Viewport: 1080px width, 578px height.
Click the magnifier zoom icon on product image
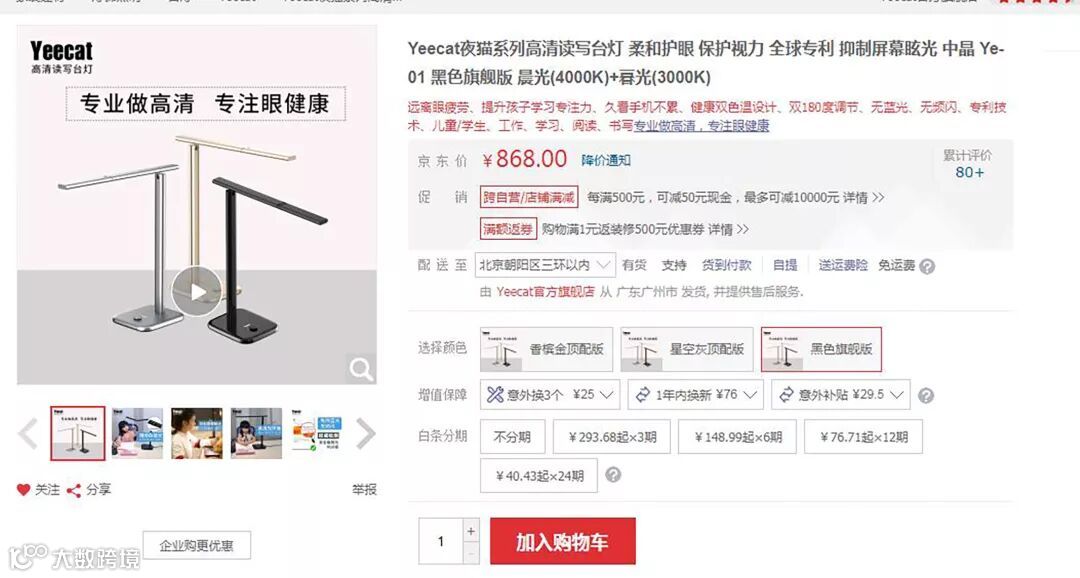tap(361, 369)
